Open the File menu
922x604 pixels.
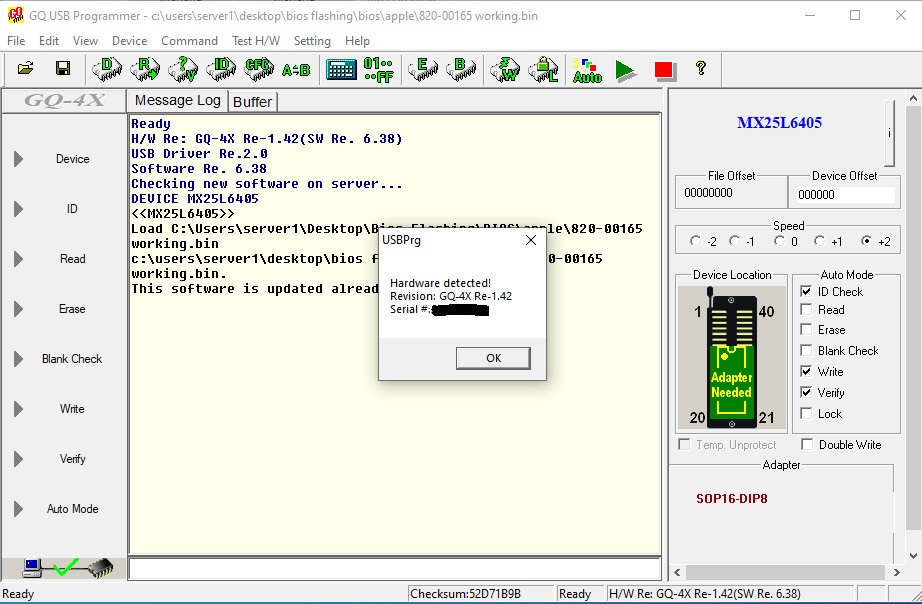[16, 41]
